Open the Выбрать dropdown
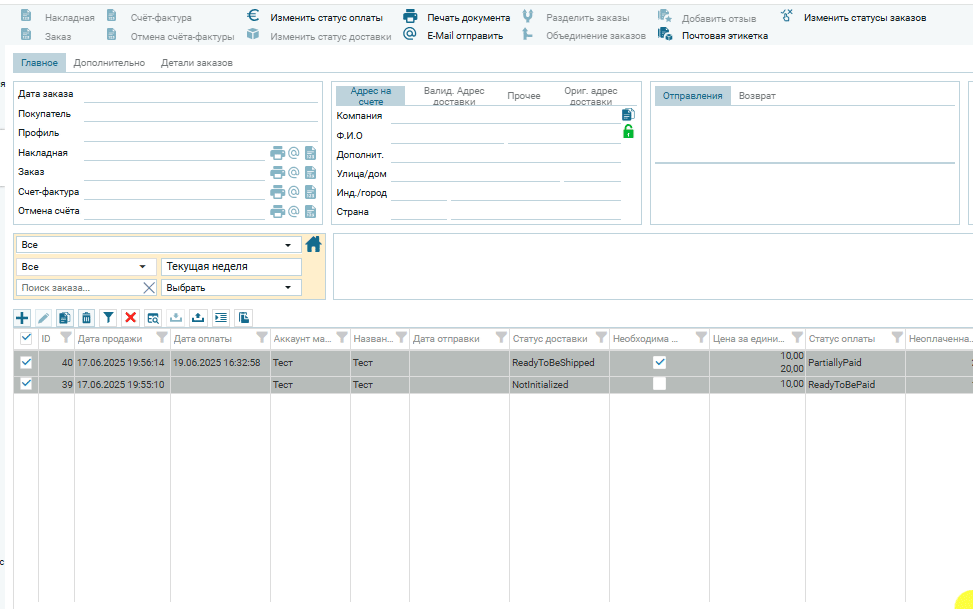The height and width of the screenshot is (609, 973). point(231,288)
